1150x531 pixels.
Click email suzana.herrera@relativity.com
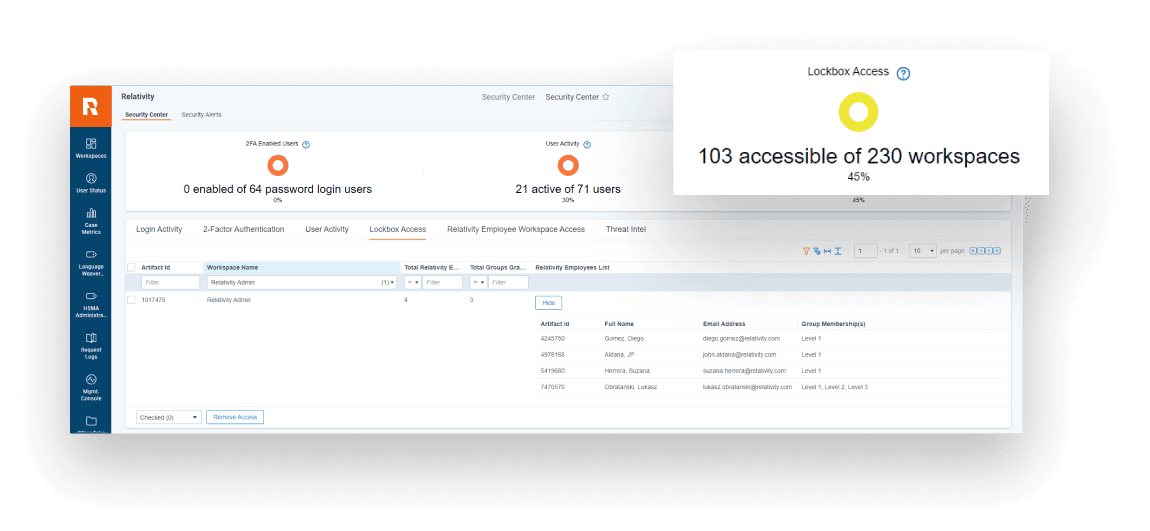click(744, 371)
